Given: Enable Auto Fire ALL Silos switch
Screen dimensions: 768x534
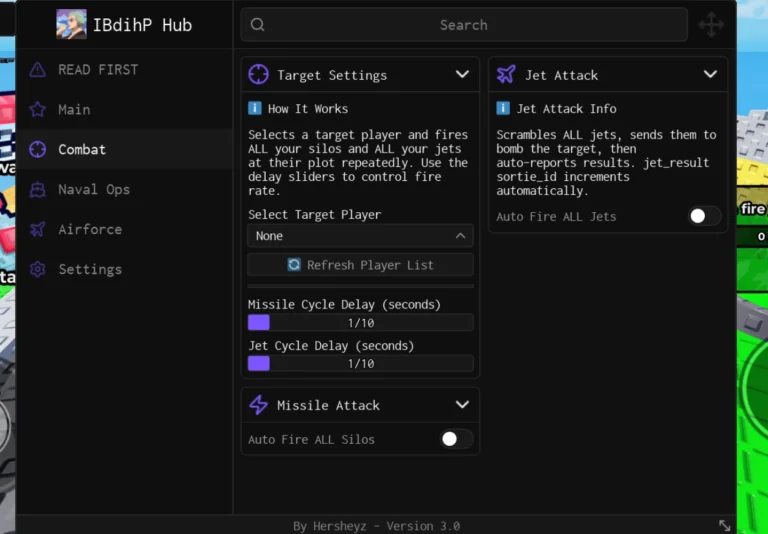Looking at the screenshot, I should point(456,438).
